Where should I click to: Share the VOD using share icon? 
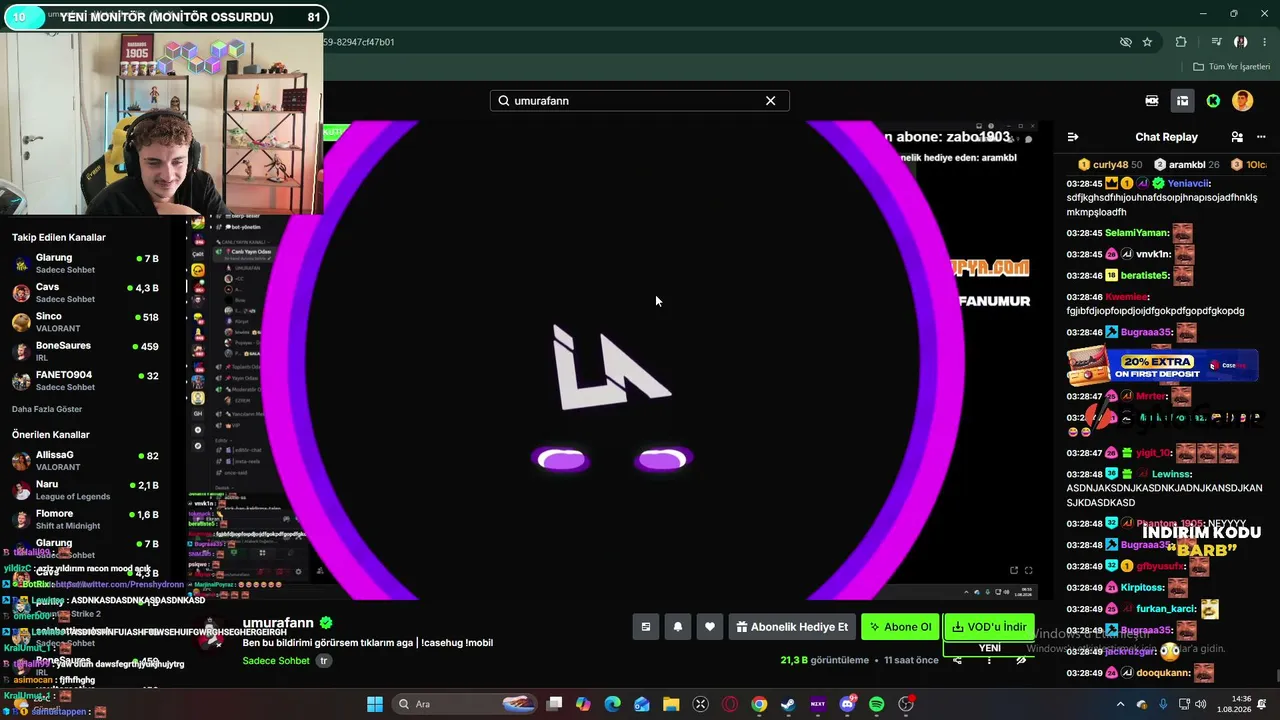click(x=957, y=660)
